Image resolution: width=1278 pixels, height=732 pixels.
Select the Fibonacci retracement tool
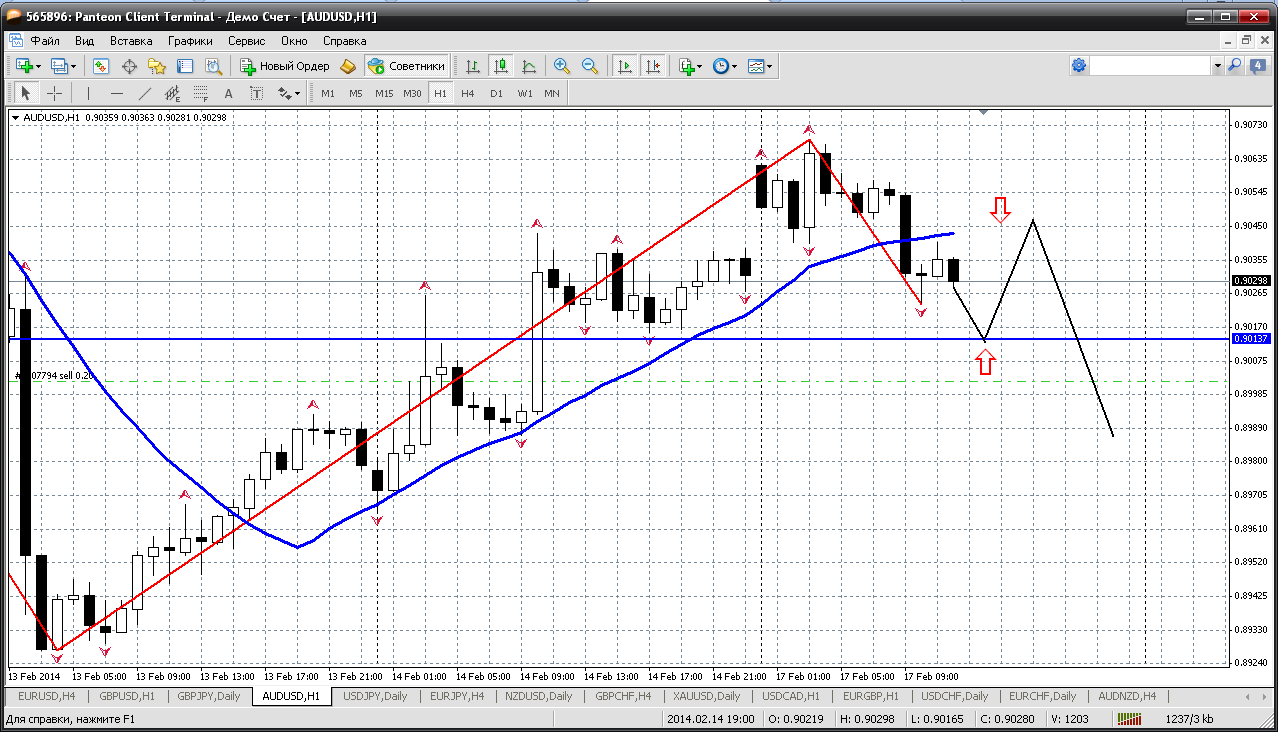[x=201, y=93]
